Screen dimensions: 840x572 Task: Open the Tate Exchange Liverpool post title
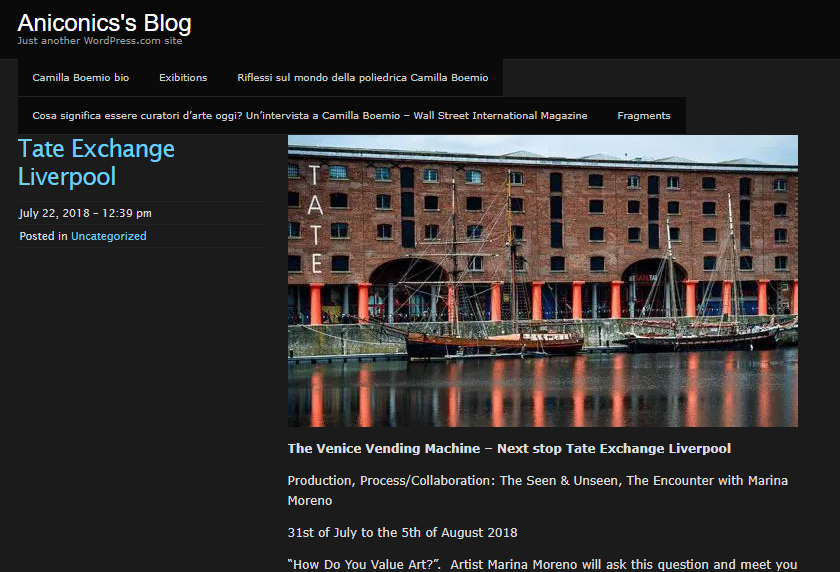click(96, 162)
